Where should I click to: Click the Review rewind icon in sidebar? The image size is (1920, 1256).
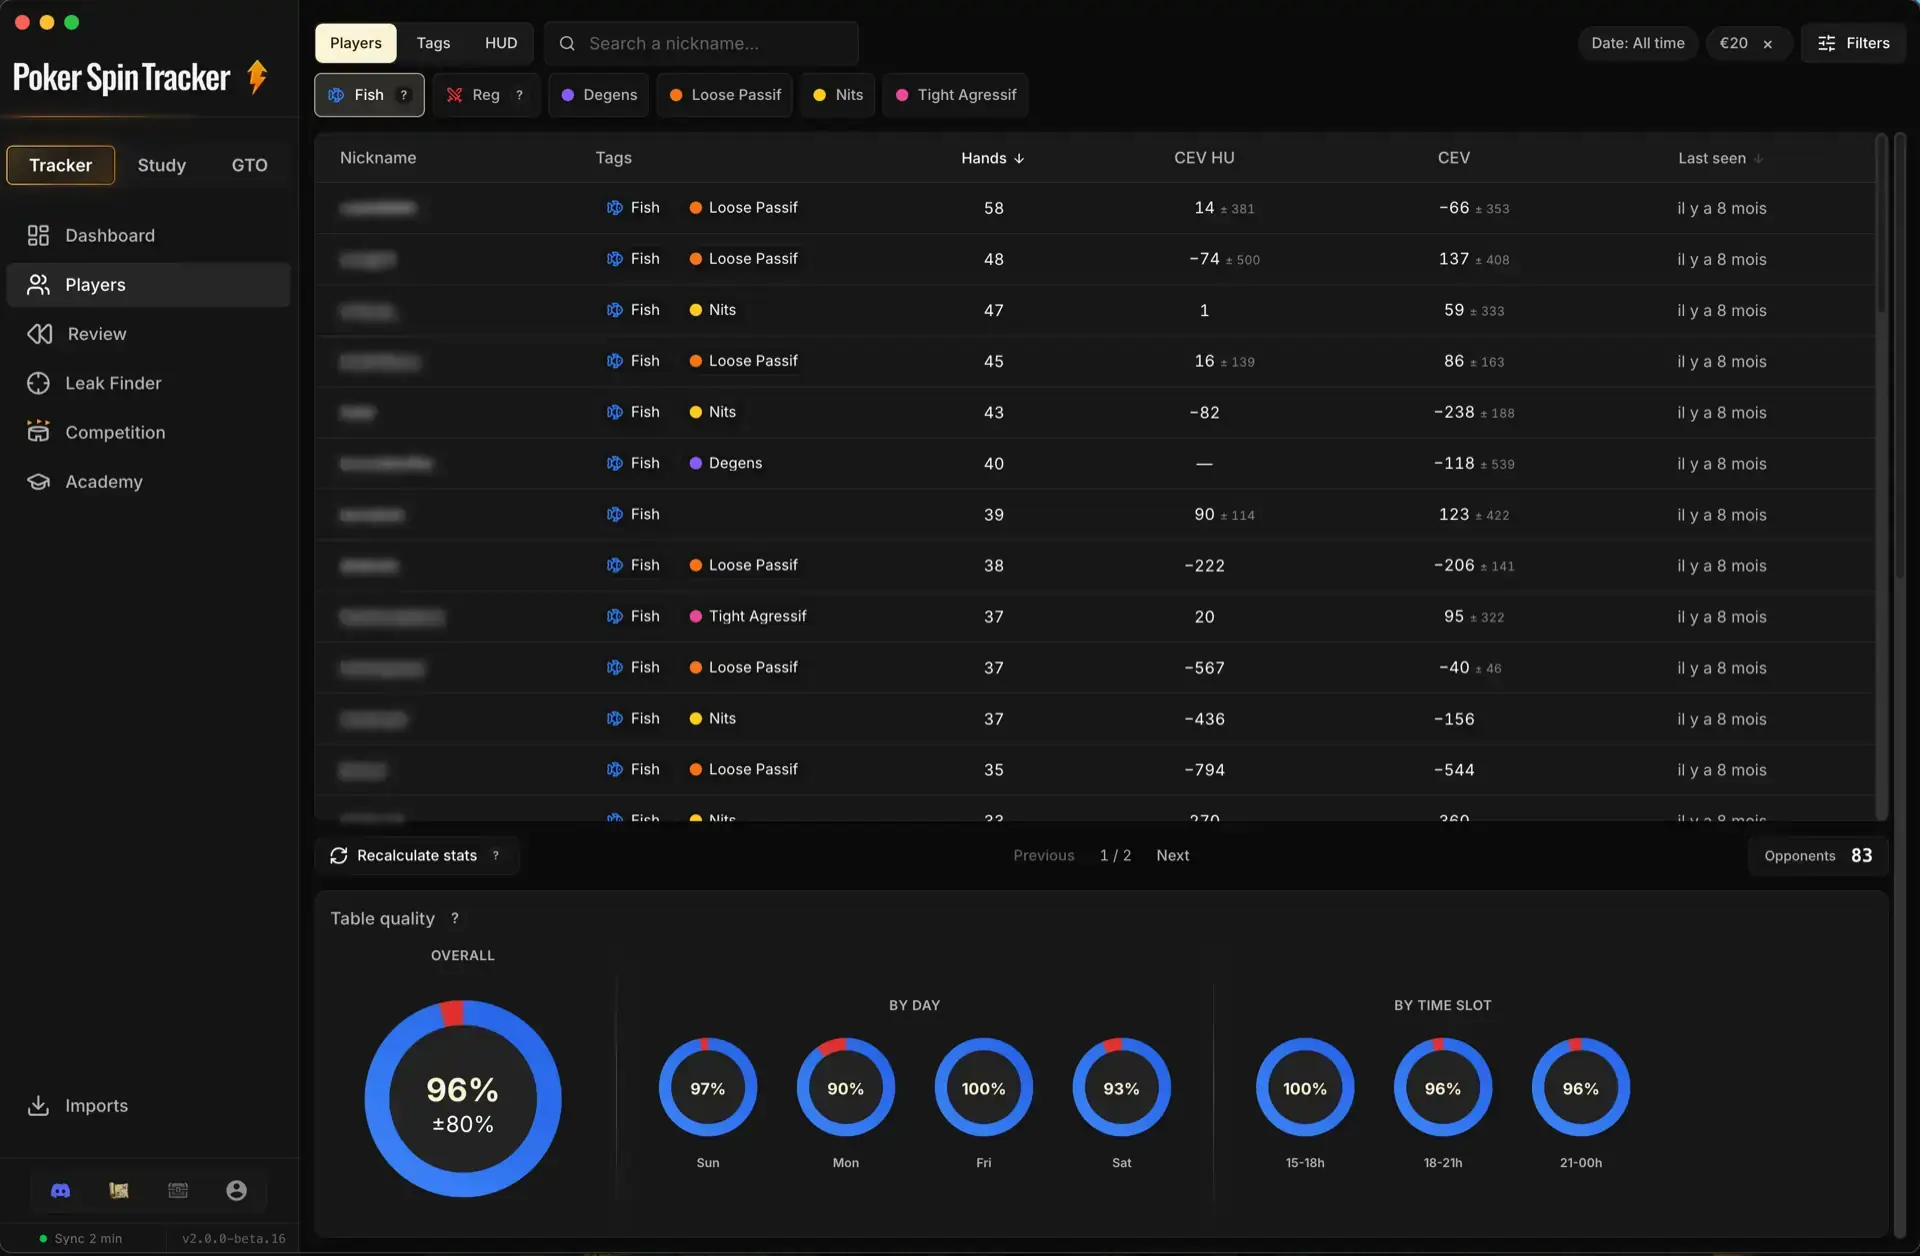tap(39, 334)
